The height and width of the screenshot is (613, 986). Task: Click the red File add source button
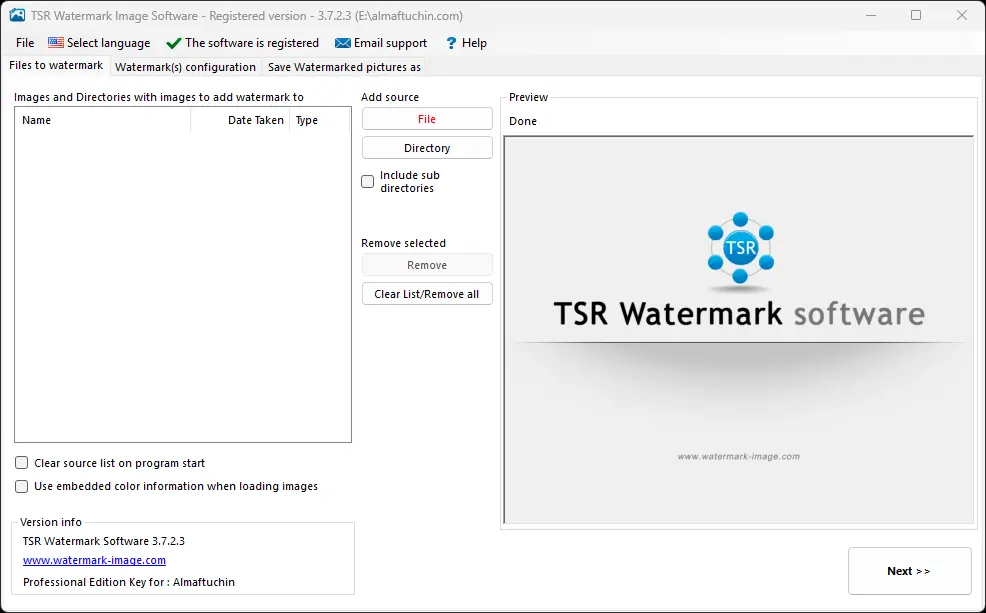(x=427, y=119)
